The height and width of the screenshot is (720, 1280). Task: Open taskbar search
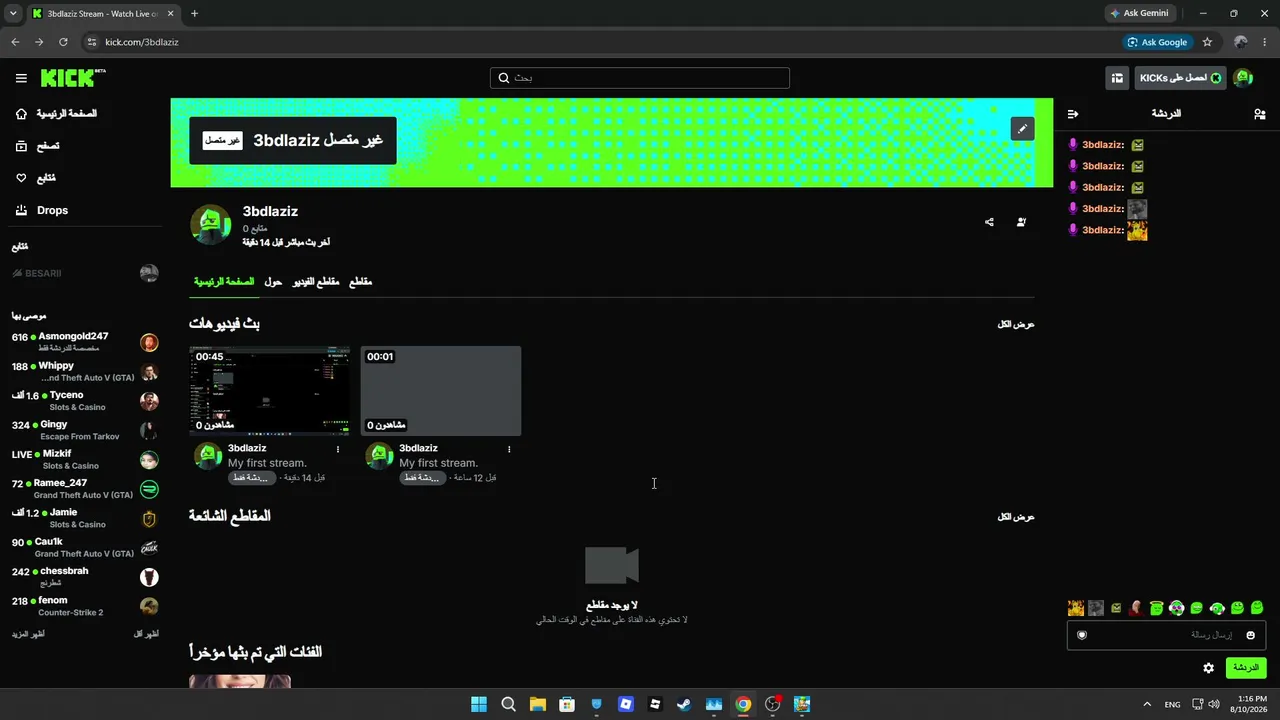(508, 704)
